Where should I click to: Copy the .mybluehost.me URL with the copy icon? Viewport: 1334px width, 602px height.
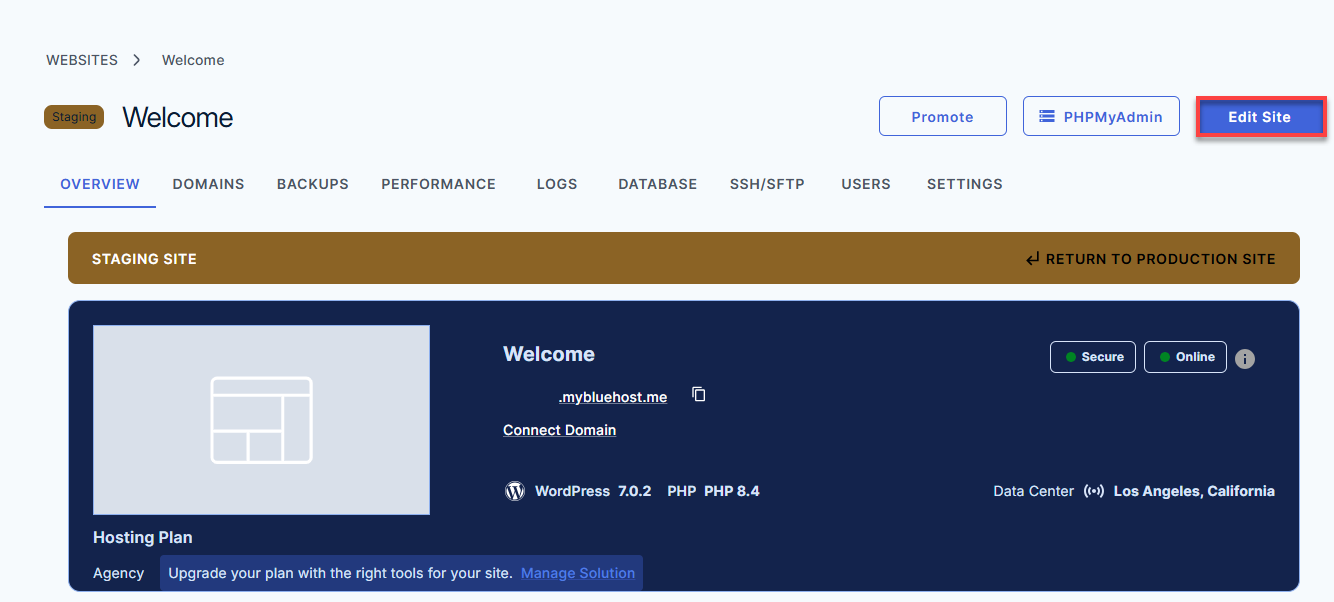(x=699, y=395)
